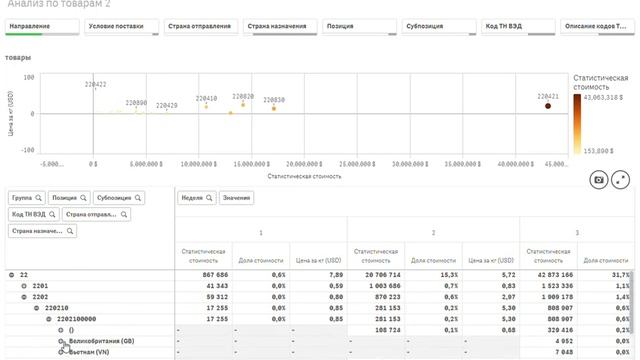640x360 pixels.
Task: Click the value 867 686
Action: (x=215, y=275)
